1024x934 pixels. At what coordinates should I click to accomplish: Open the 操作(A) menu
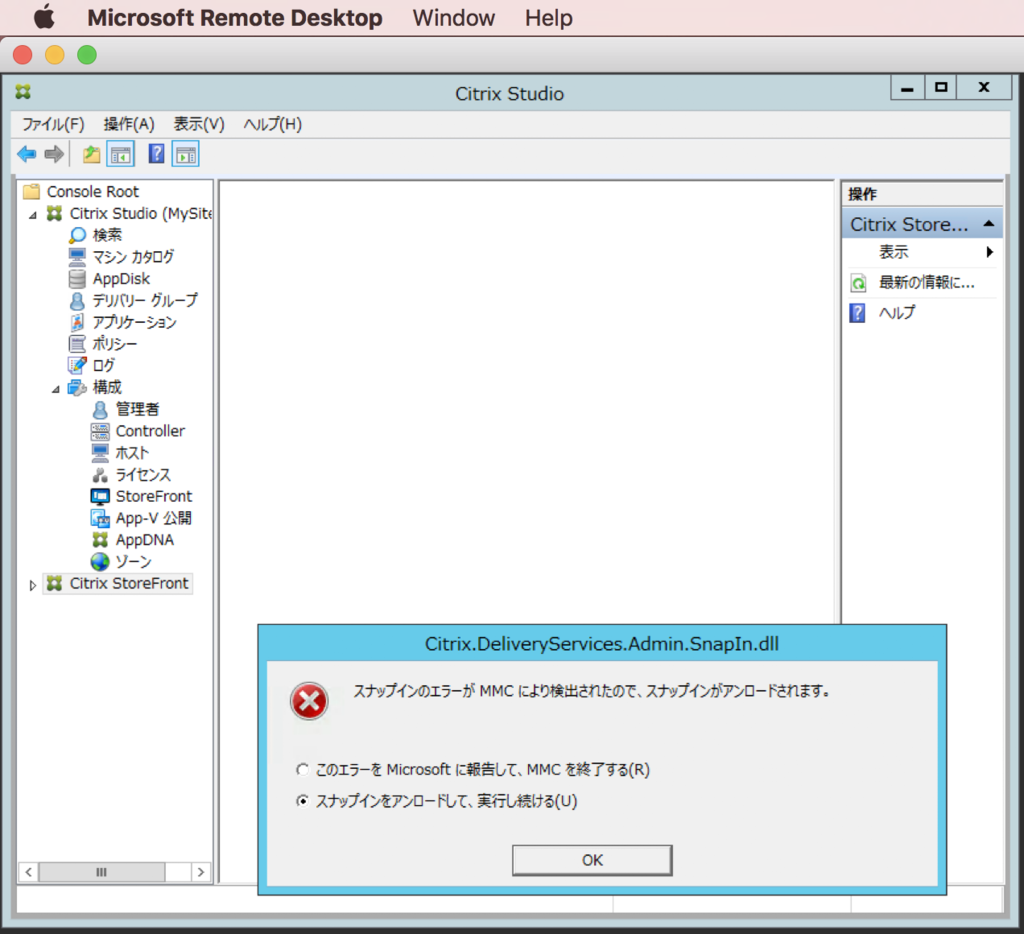click(129, 124)
